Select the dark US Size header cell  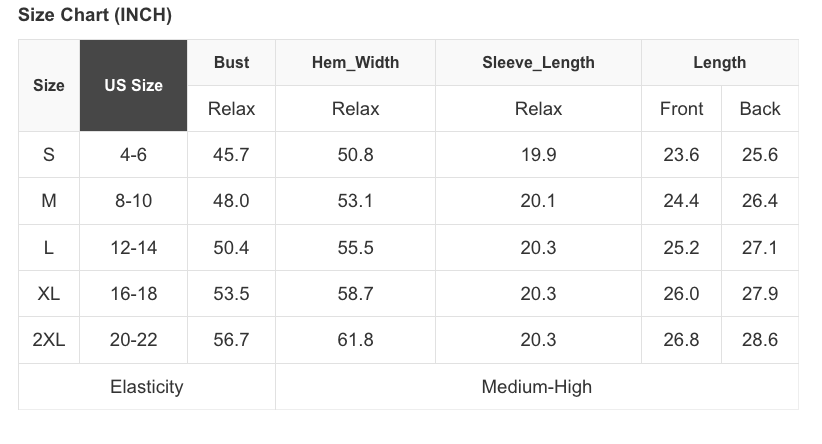coord(133,85)
